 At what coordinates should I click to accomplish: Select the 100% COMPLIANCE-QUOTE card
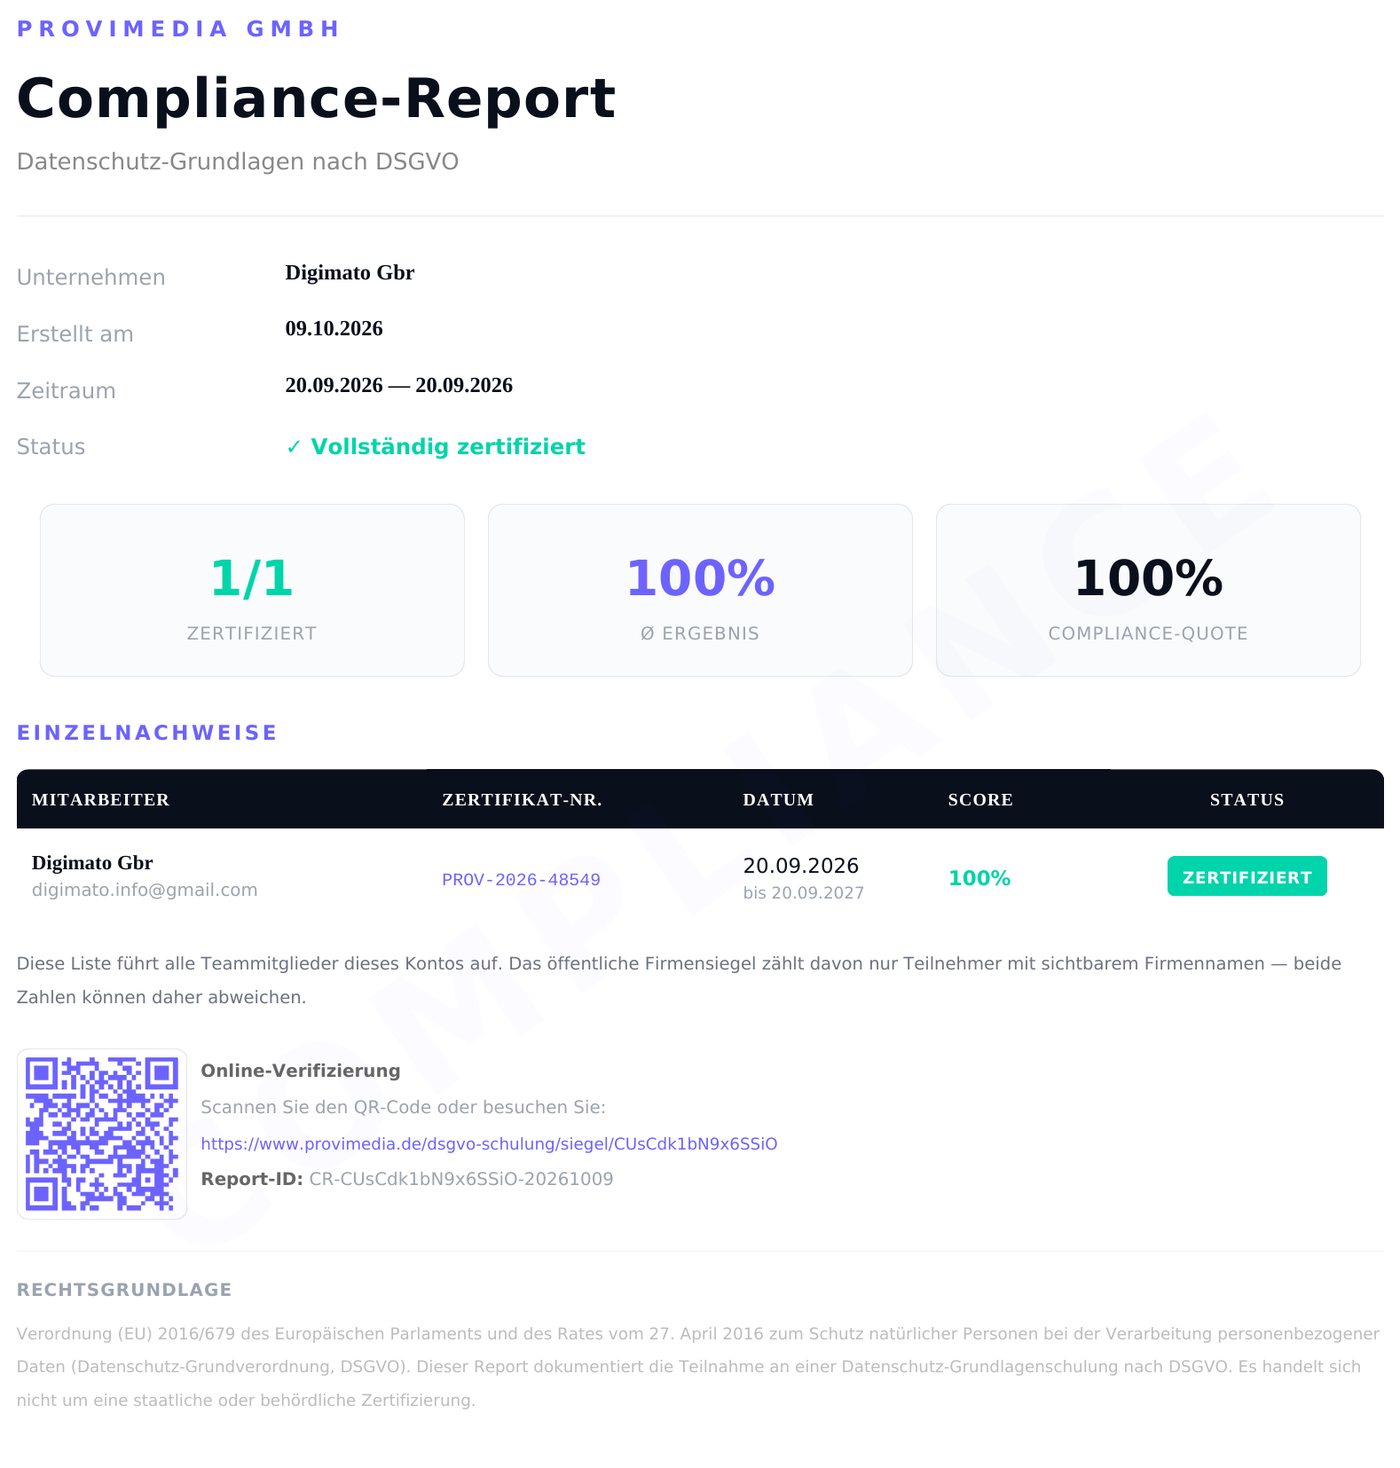[x=1148, y=590]
